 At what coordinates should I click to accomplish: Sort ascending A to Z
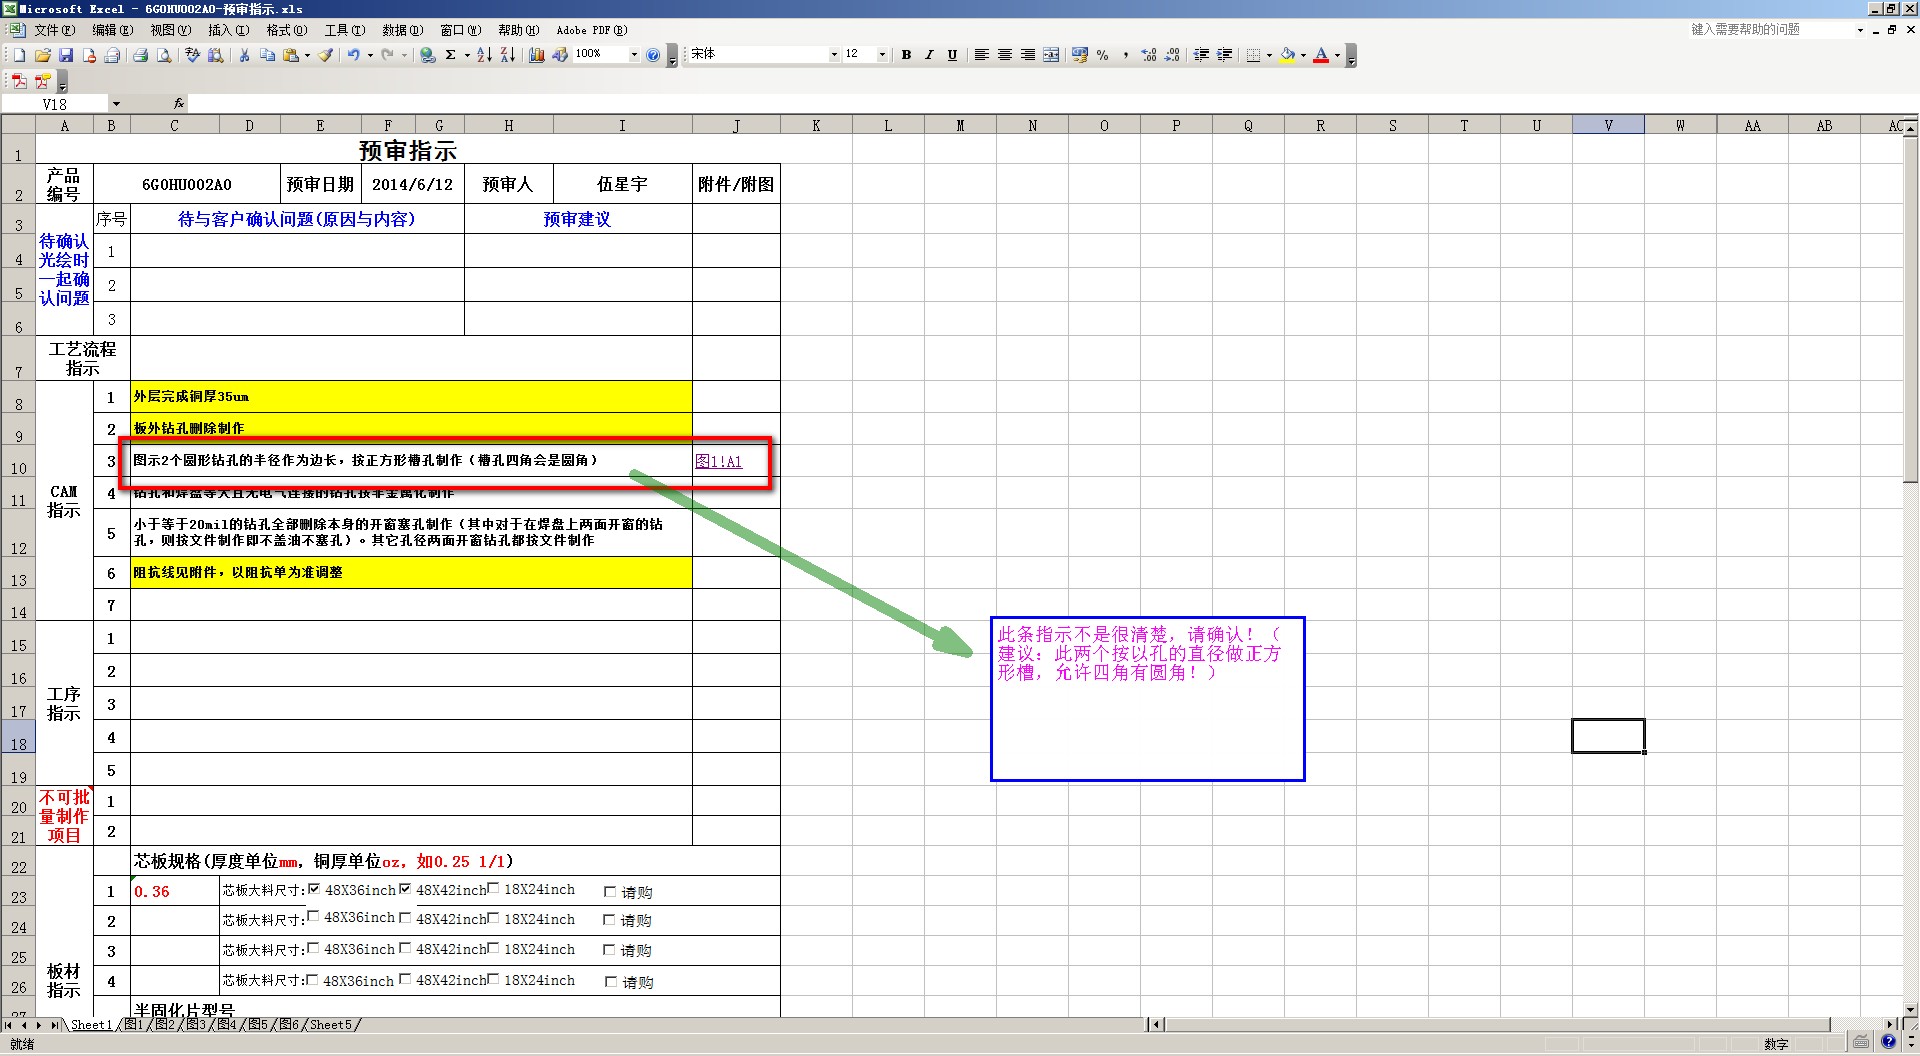tap(484, 55)
